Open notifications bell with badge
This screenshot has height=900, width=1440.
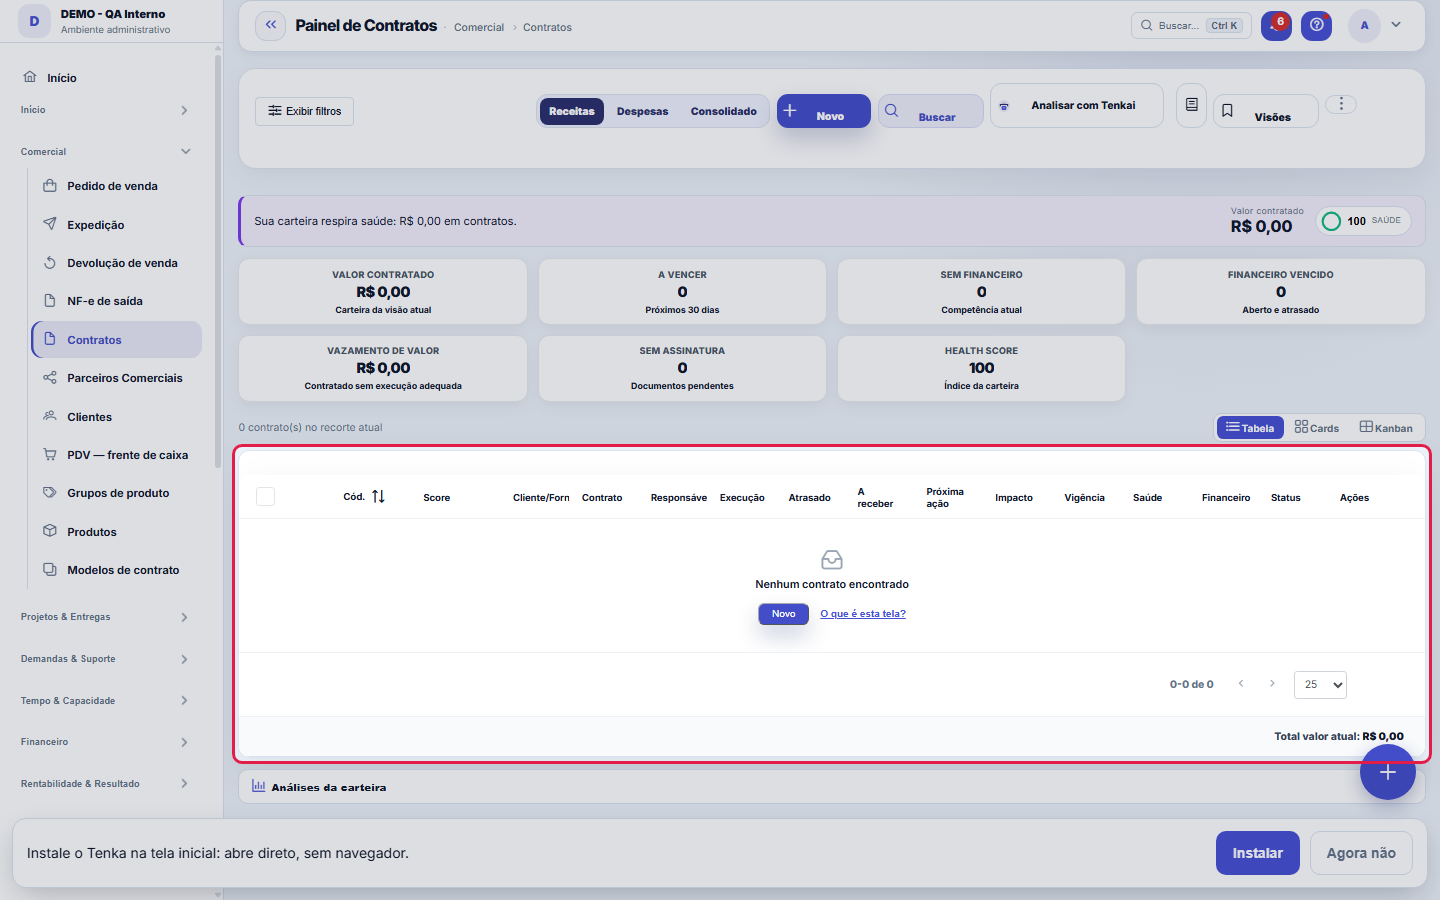pyautogui.click(x=1276, y=26)
